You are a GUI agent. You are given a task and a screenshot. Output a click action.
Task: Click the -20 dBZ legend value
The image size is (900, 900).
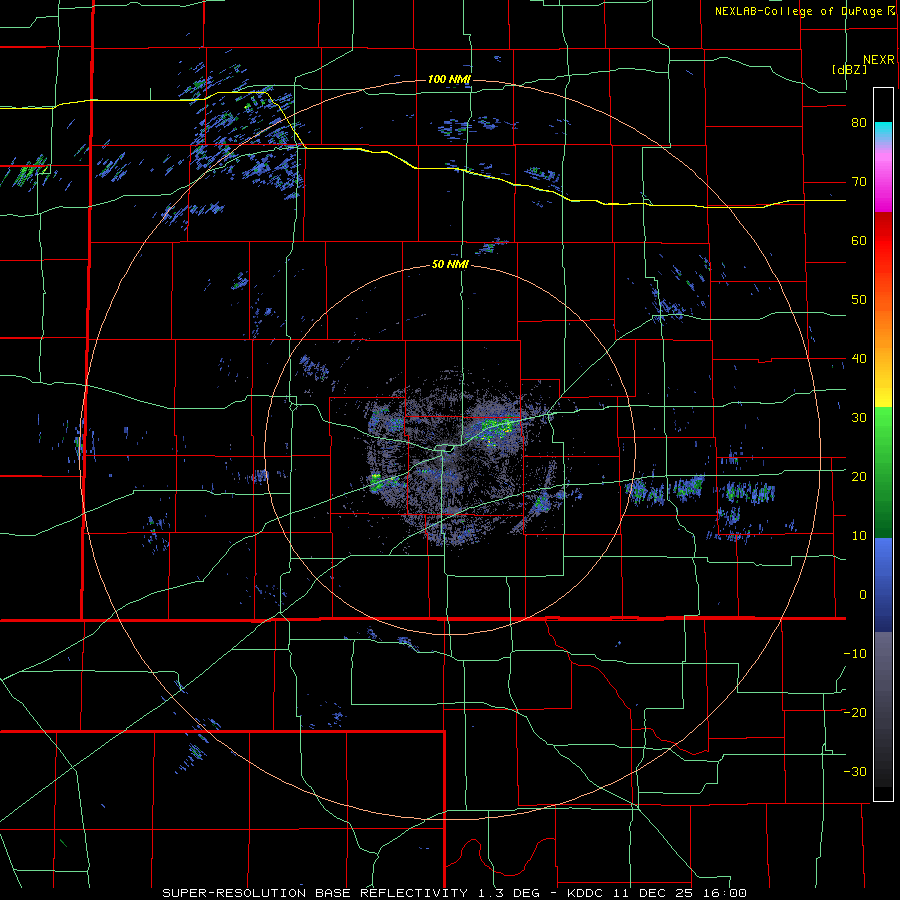click(x=855, y=712)
